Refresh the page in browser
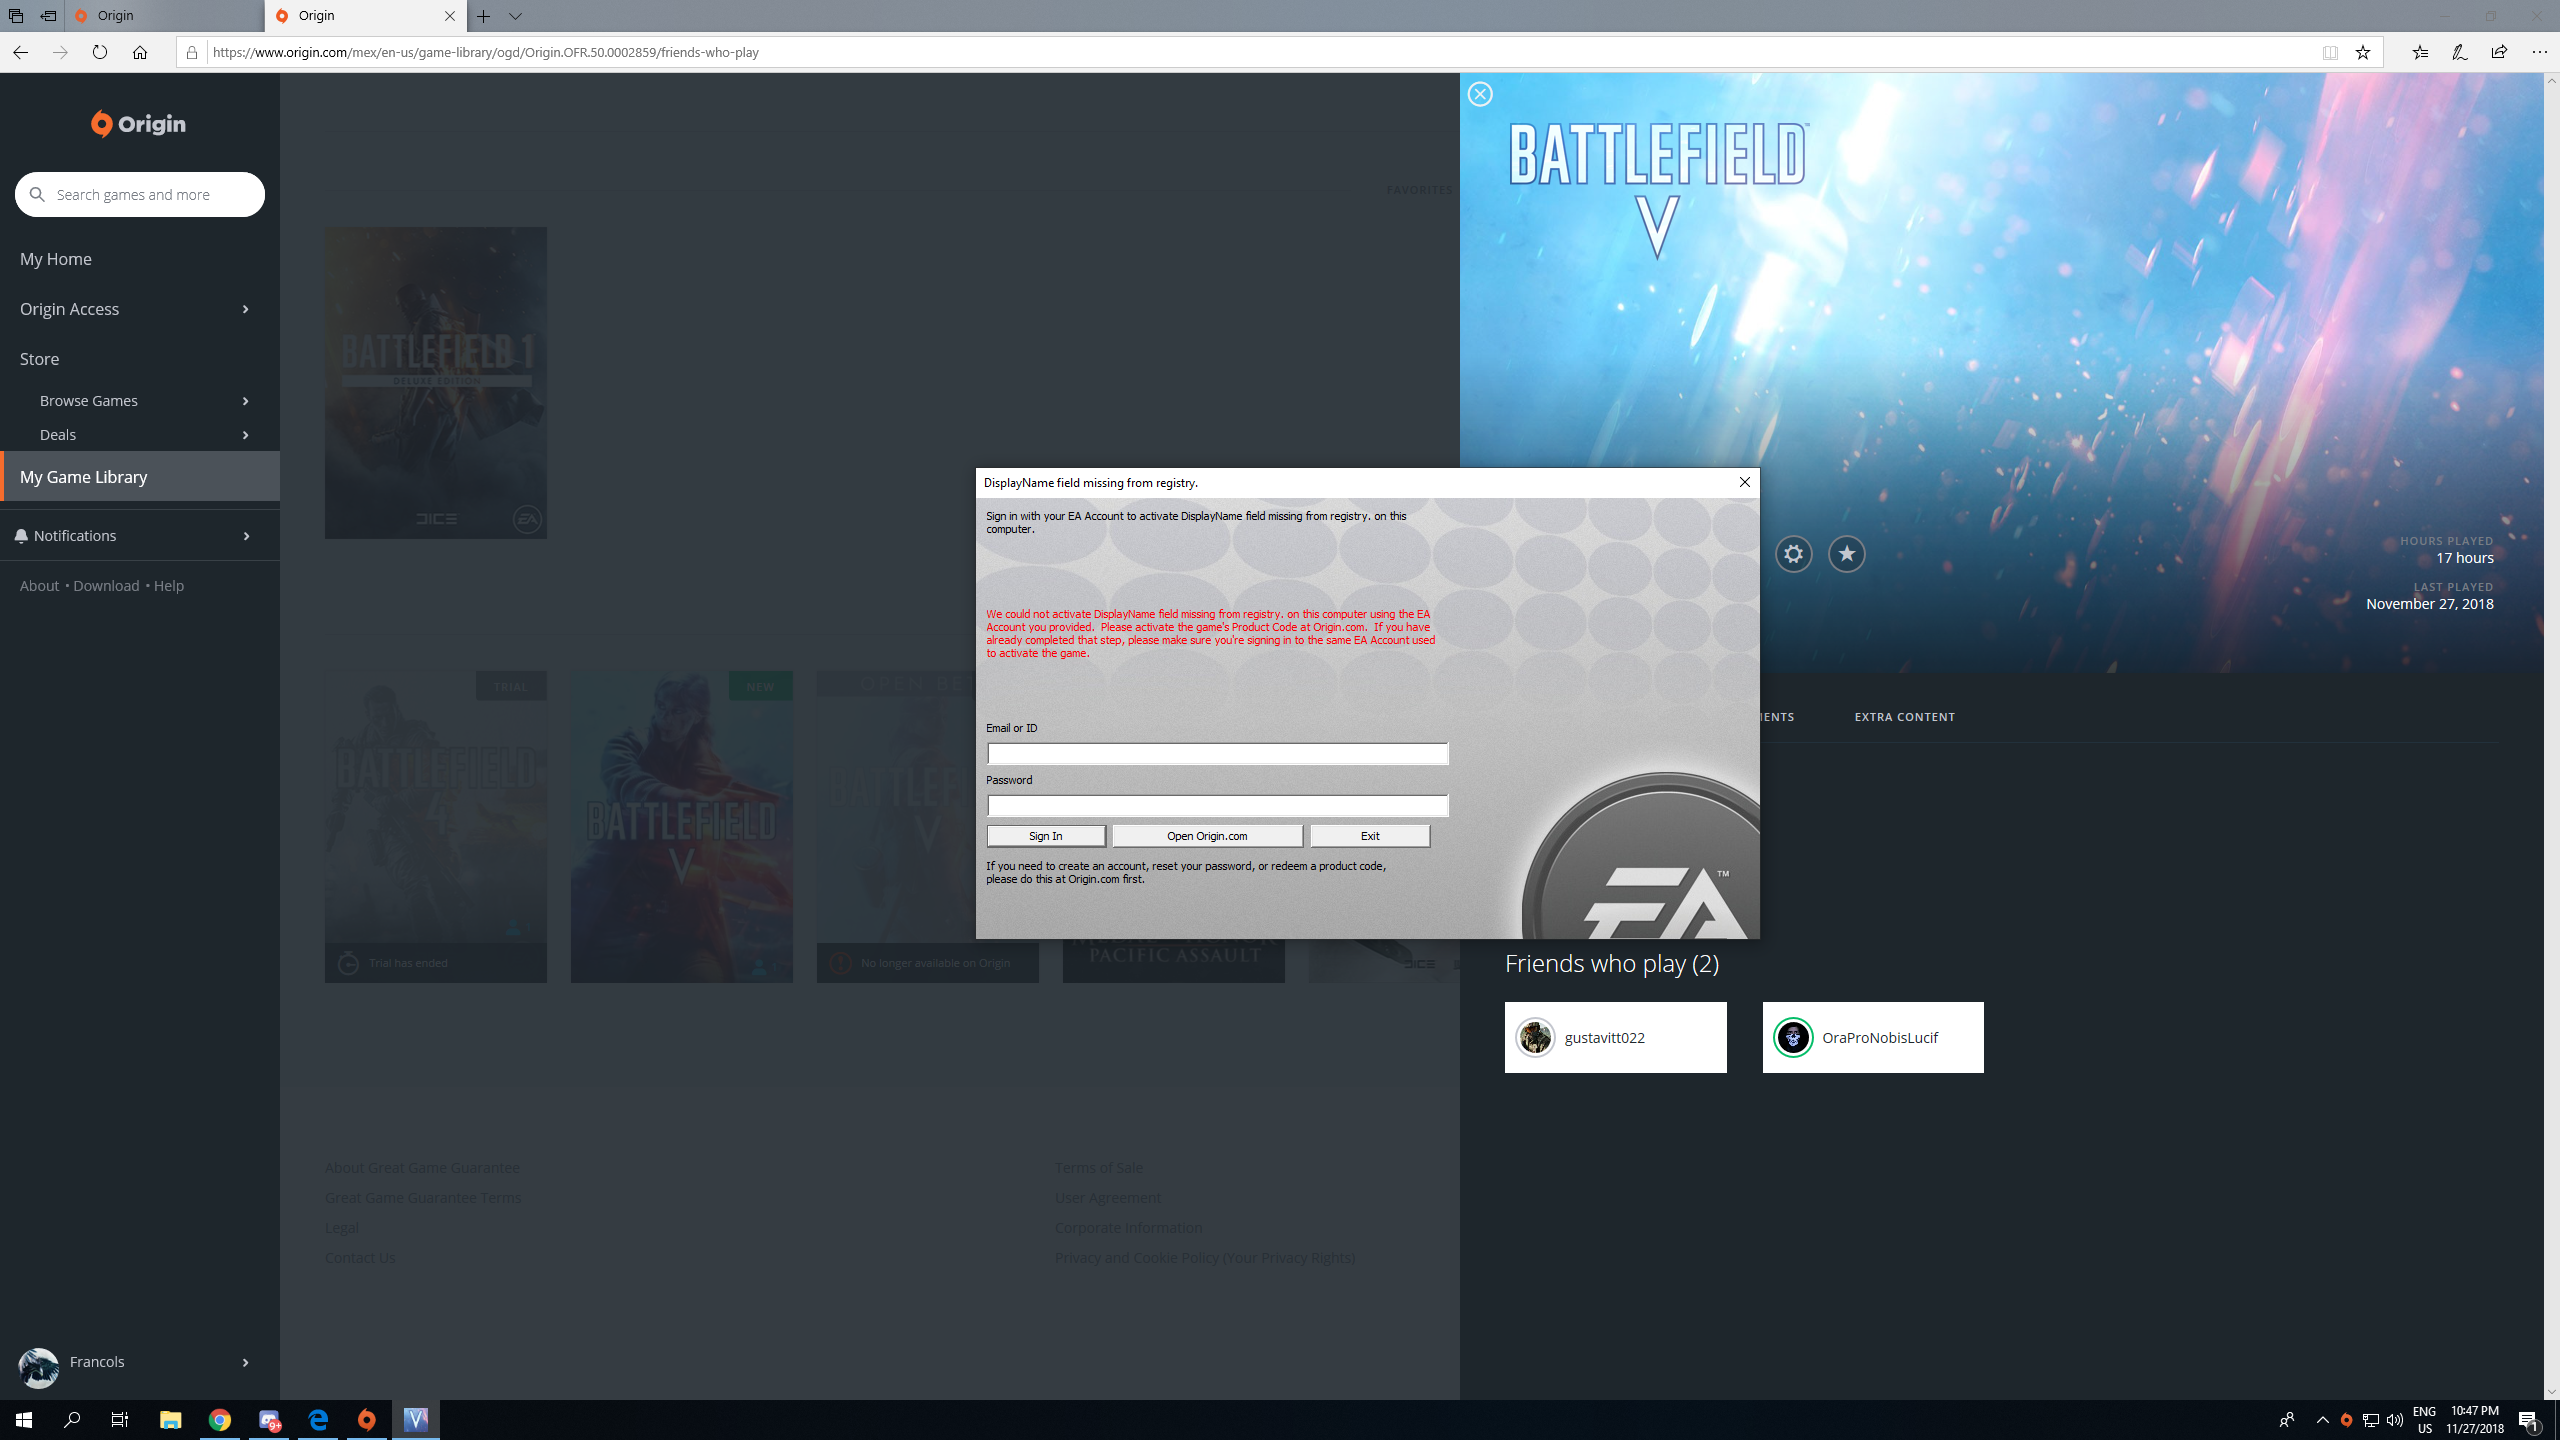2560x1440 pixels. click(x=100, y=52)
